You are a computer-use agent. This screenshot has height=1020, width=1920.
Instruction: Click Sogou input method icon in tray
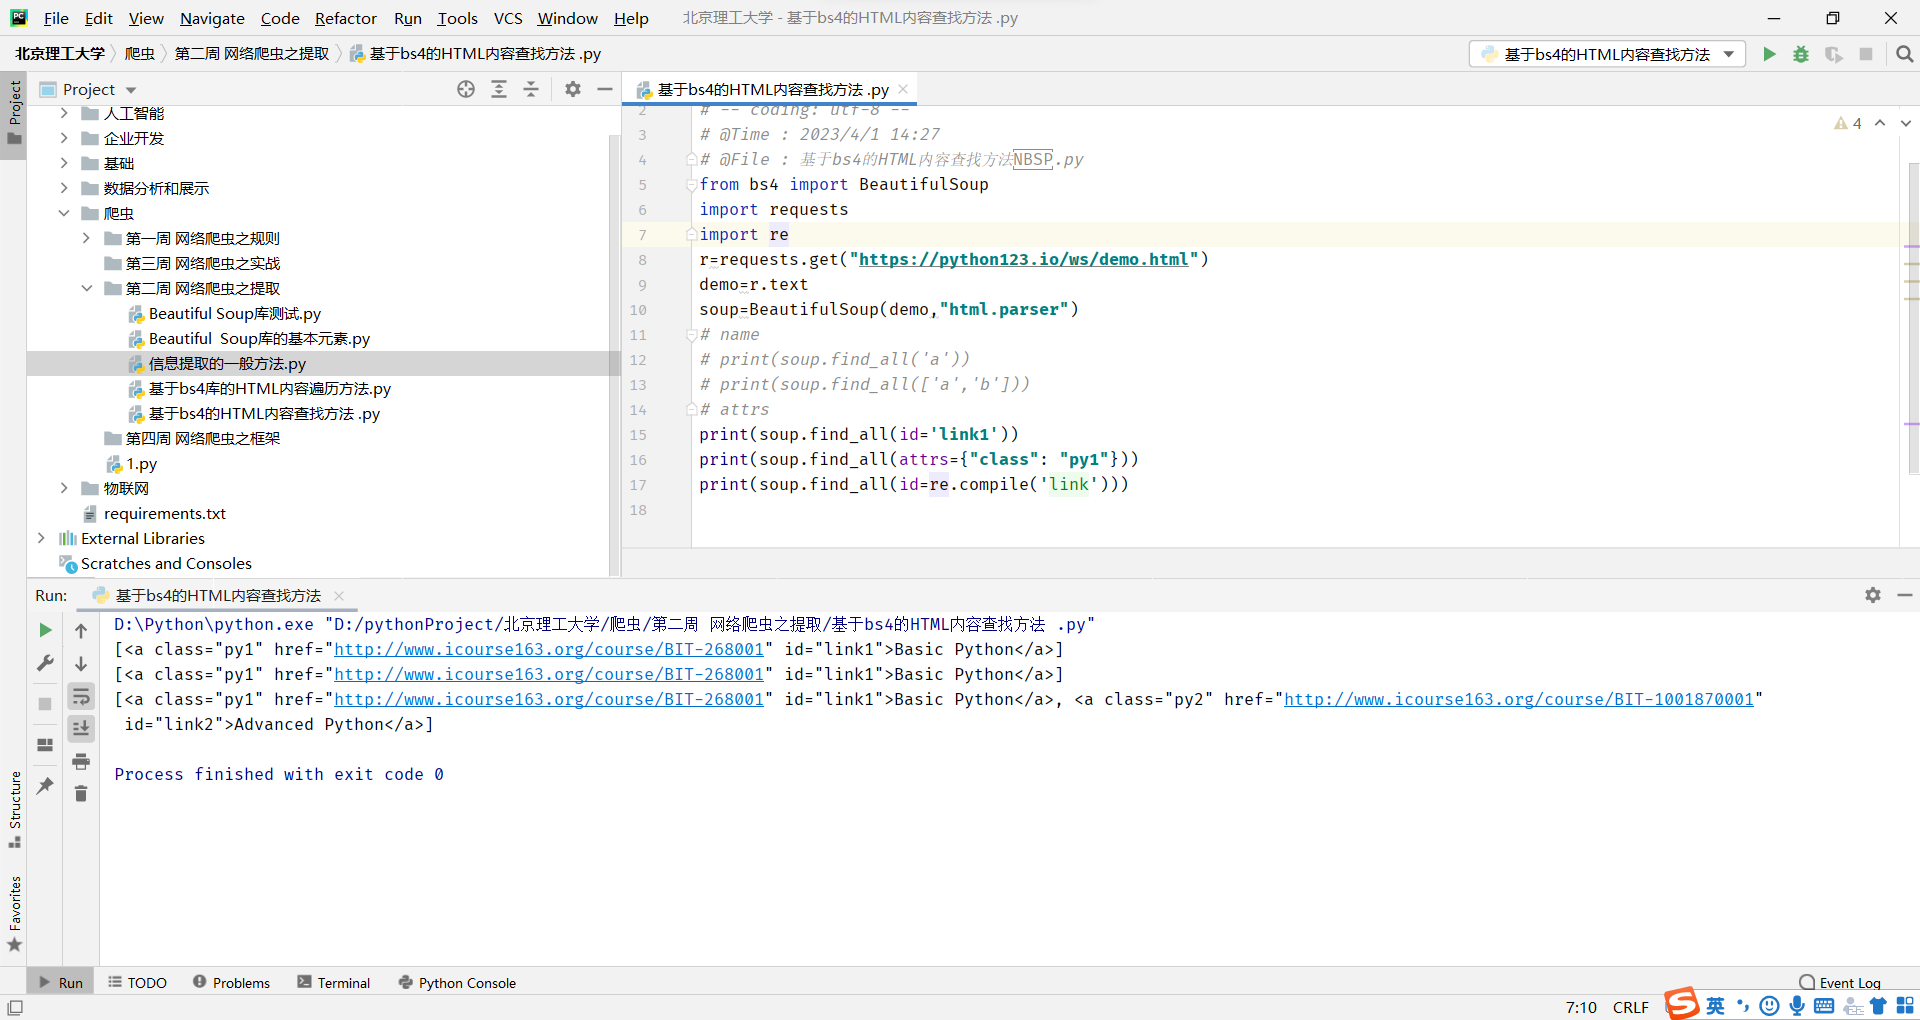[1682, 1003]
